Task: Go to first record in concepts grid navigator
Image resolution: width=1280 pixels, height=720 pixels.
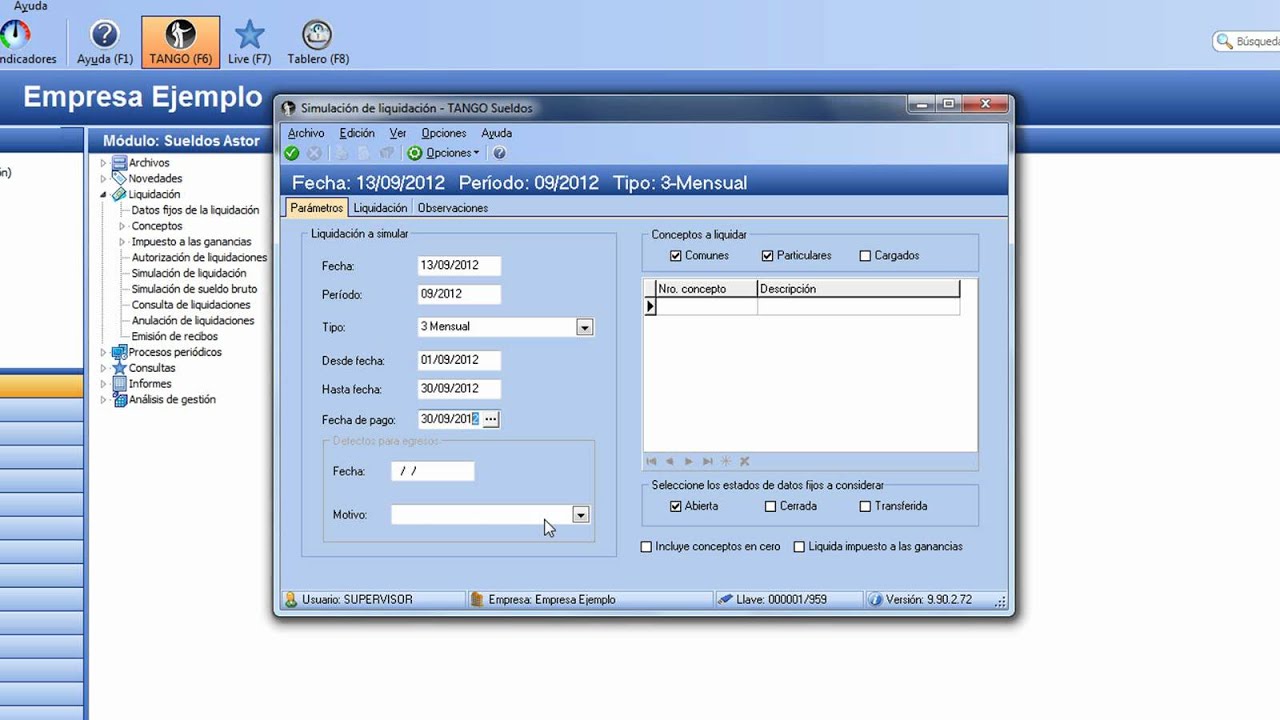Action: click(x=651, y=461)
